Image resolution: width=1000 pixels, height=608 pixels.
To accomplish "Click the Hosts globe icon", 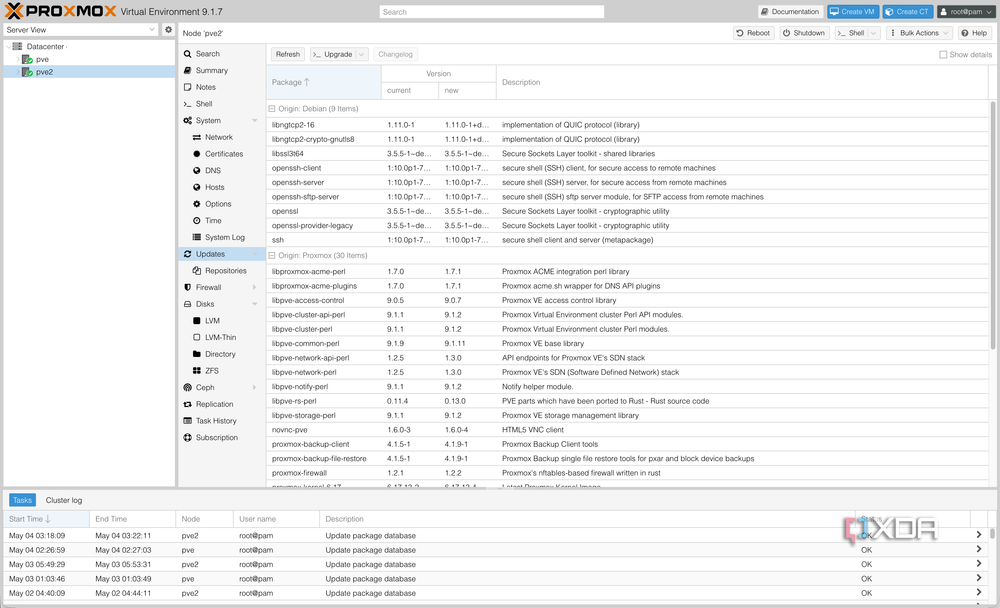I will tap(196, 187).
